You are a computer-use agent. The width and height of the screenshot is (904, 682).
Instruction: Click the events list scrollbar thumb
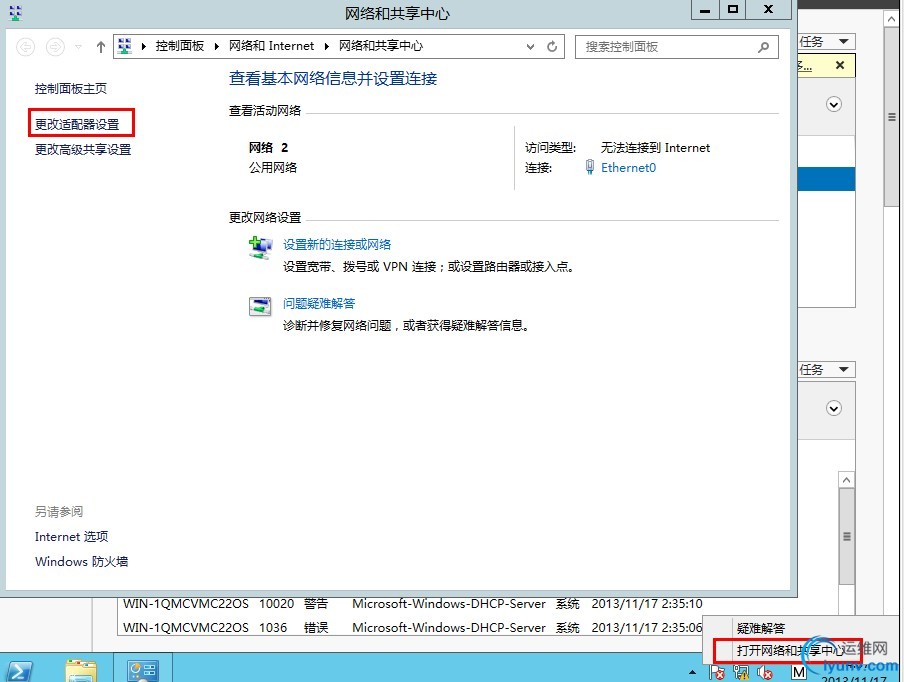click(x=846, y=536)
